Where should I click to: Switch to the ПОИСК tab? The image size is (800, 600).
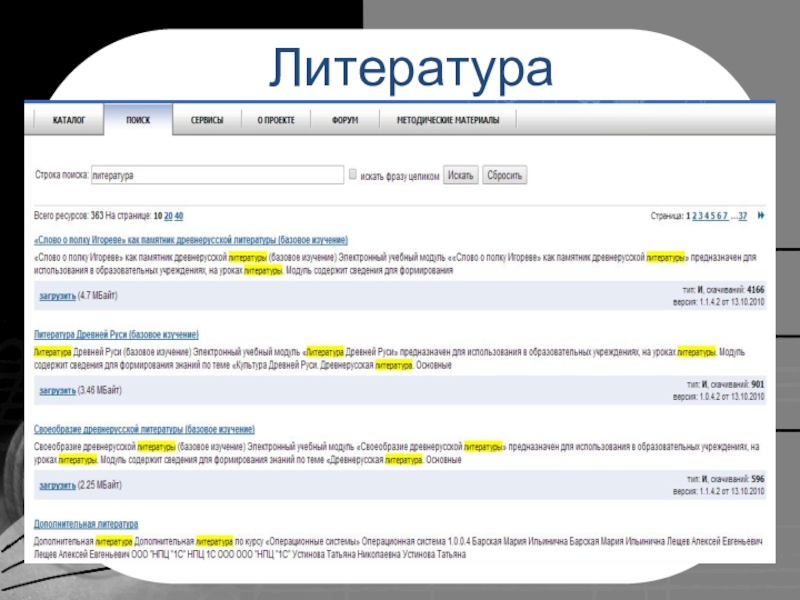[x=138, y=120]
